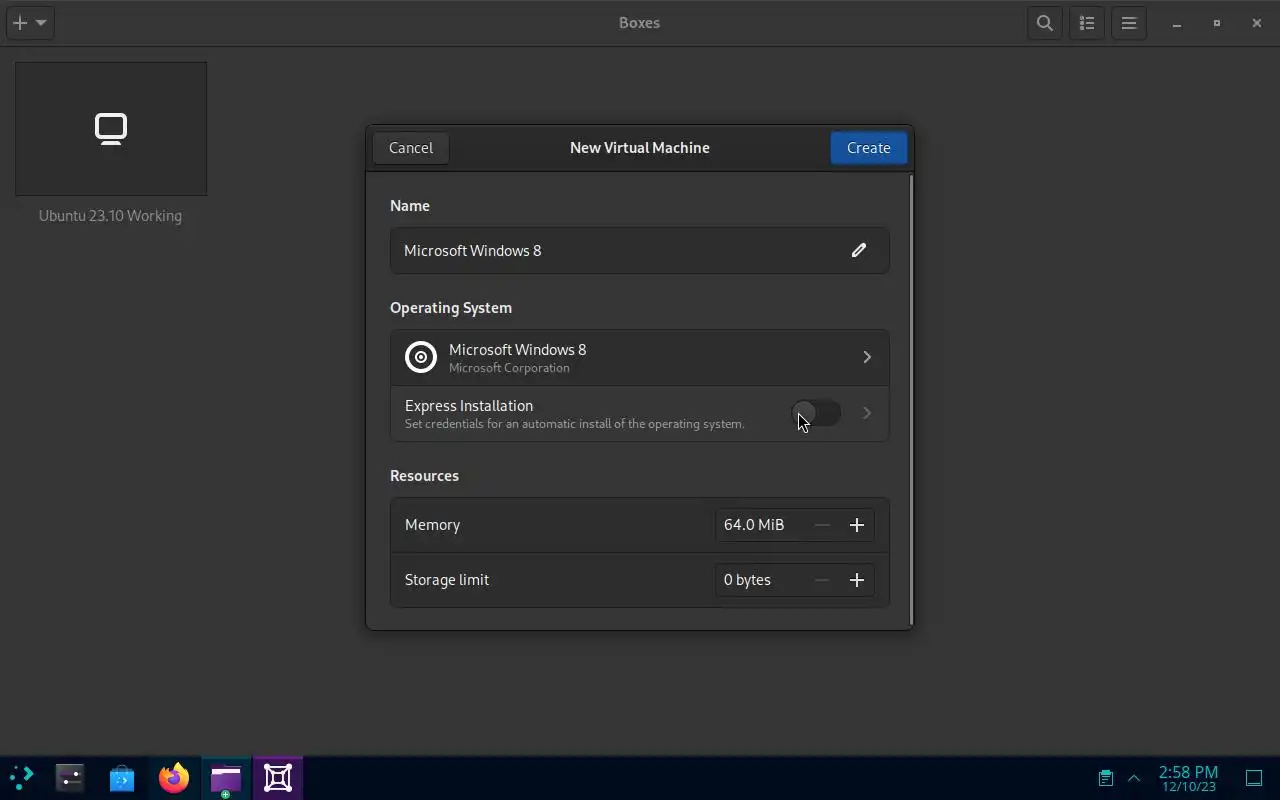Click the dialog vertical scrollbar
The height and width of the screenshot is (800, 1280).
pyautogui.click(x=910, y=400)
